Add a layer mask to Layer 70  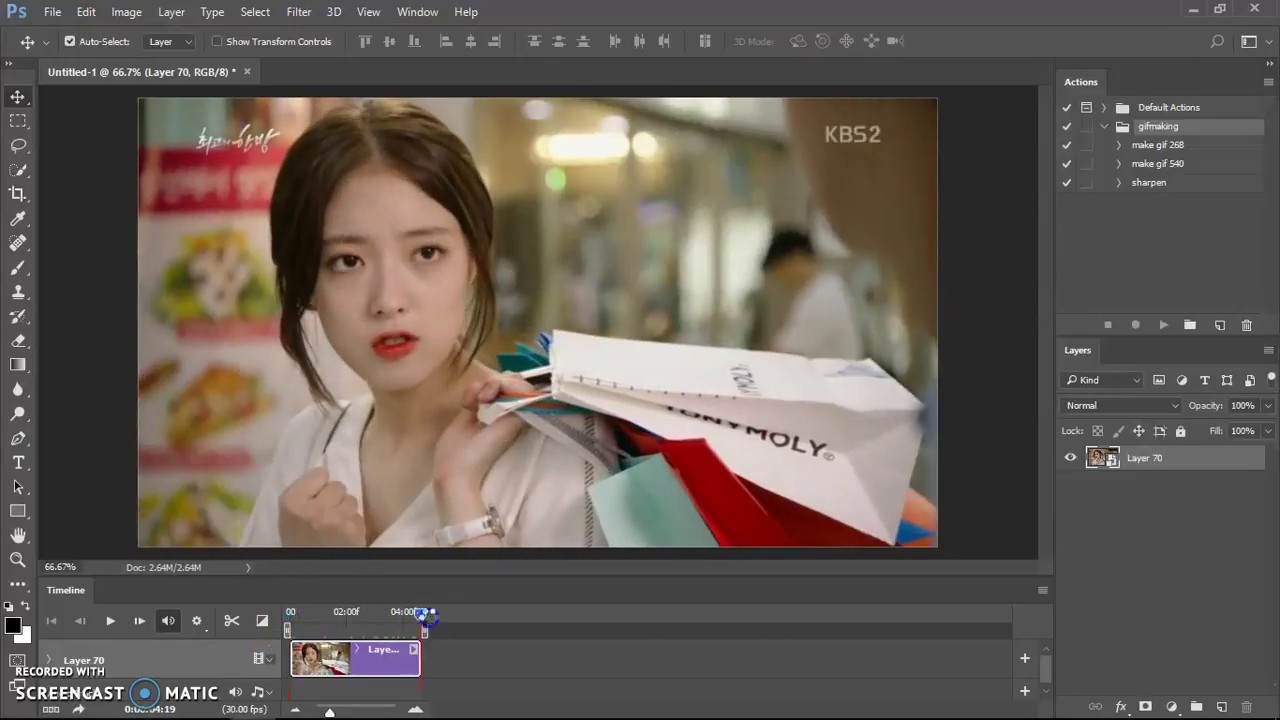point(1146,707)
